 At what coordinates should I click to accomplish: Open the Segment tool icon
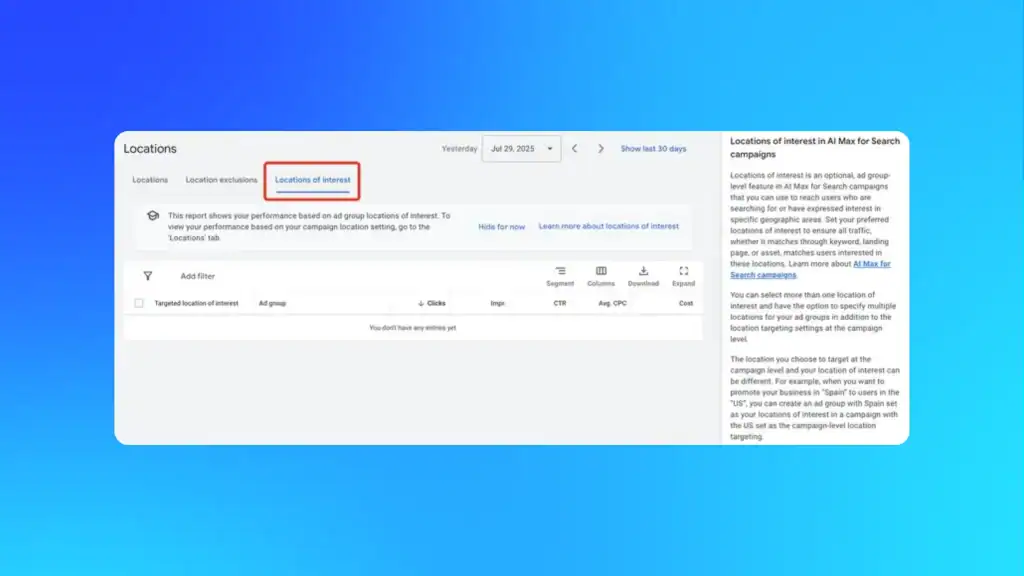coord(560,271)
